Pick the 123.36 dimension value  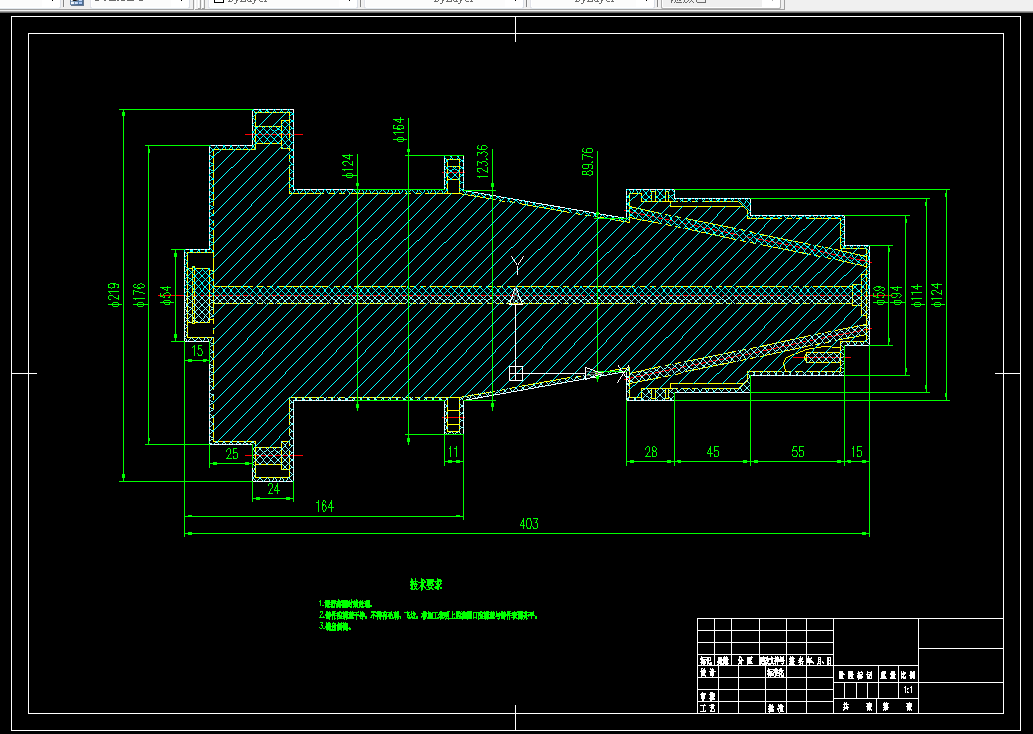pyautogui.click(x=482, y=161)
